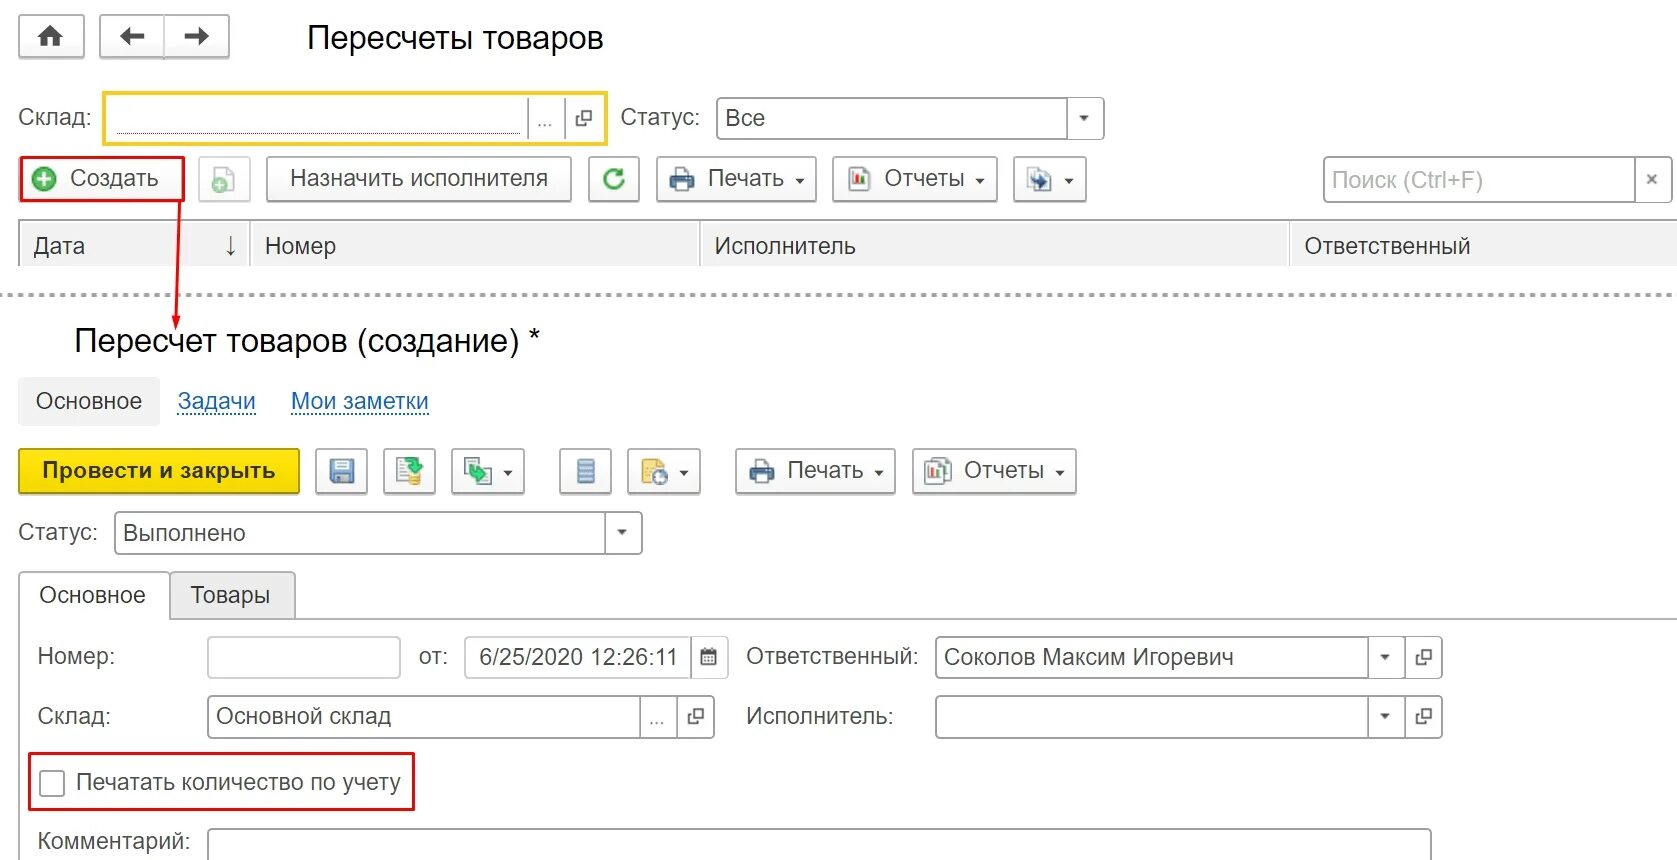Click Исполнитель column header

[995, 246]
